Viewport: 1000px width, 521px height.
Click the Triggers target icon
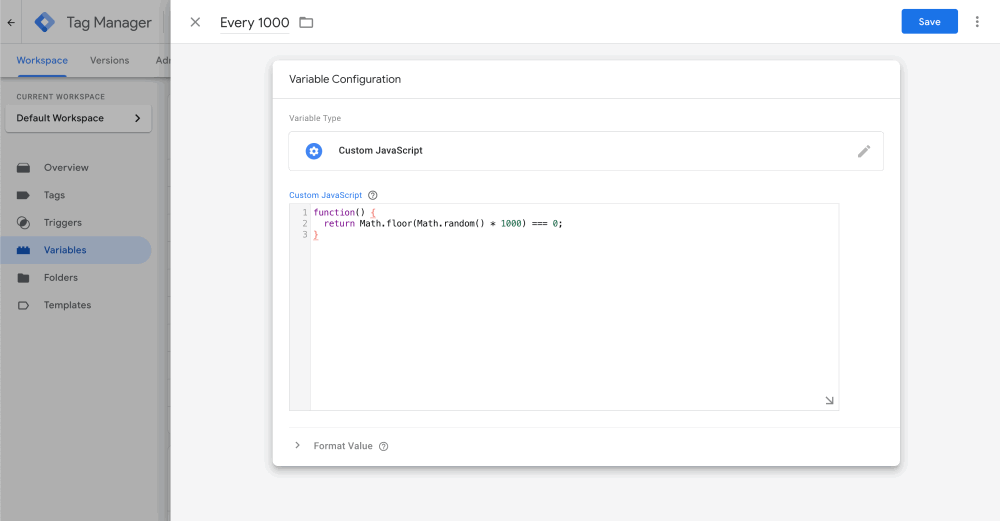point(24,223)
